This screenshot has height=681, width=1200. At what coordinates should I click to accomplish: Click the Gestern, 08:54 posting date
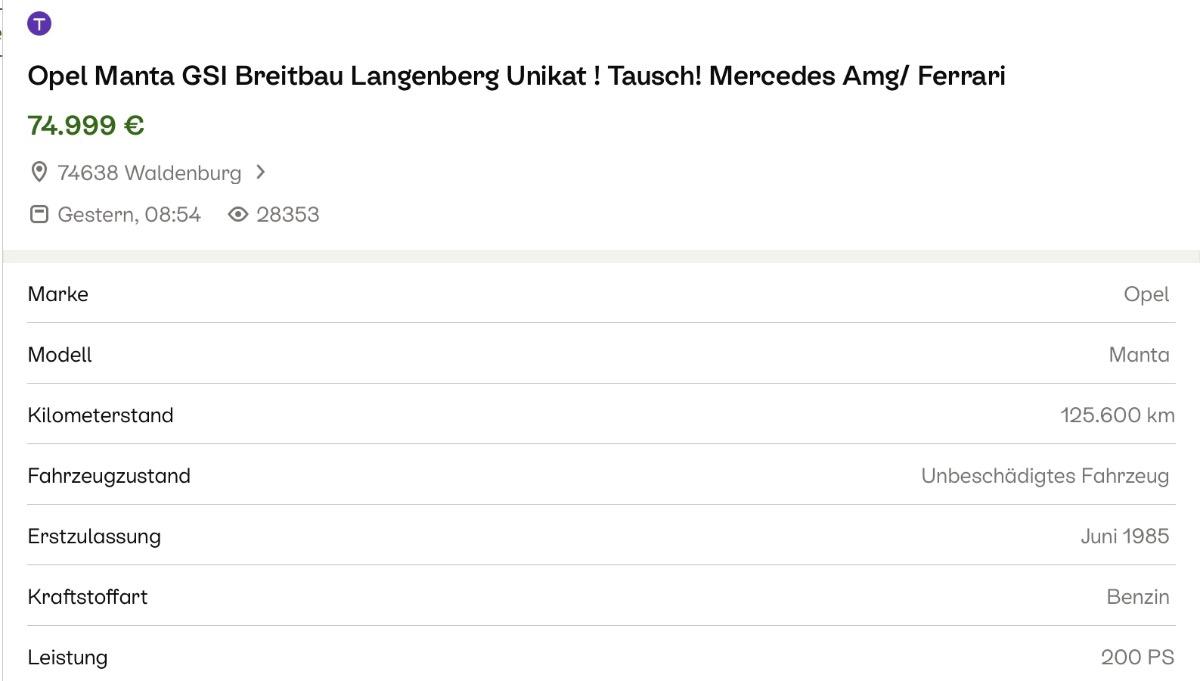click(x=129, y=214)
